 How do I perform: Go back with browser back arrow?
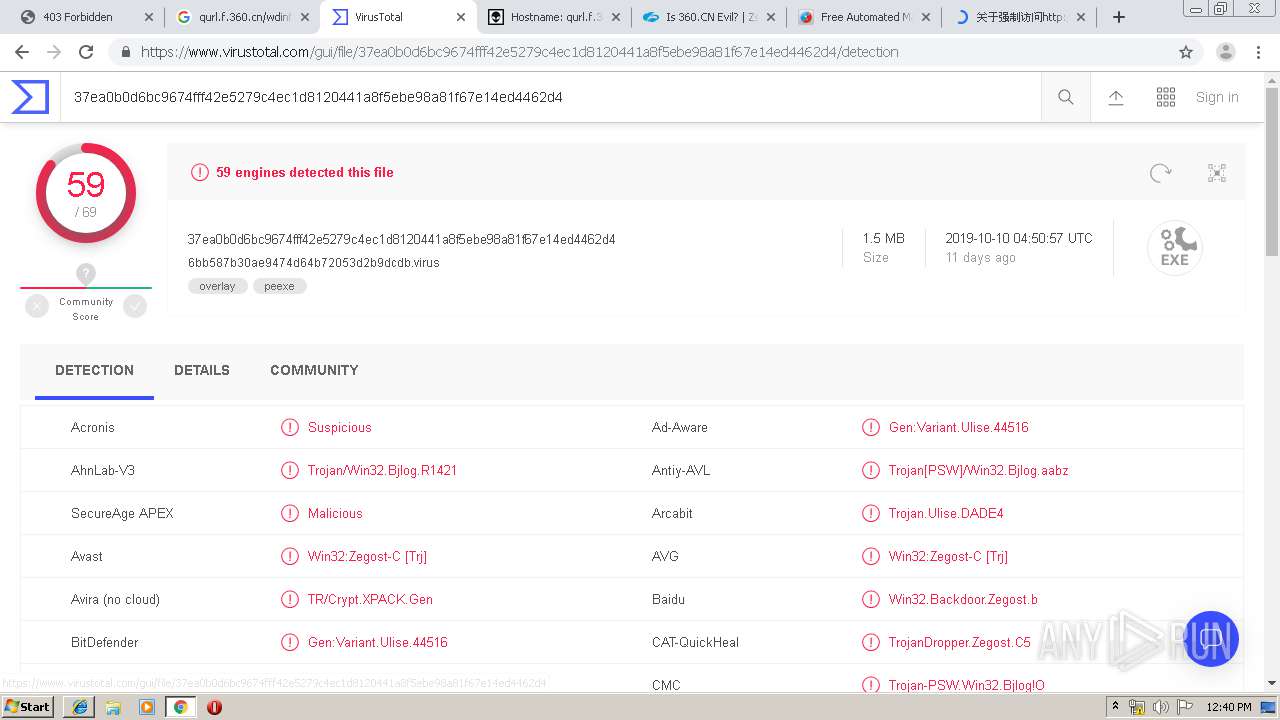click(22, 52)
